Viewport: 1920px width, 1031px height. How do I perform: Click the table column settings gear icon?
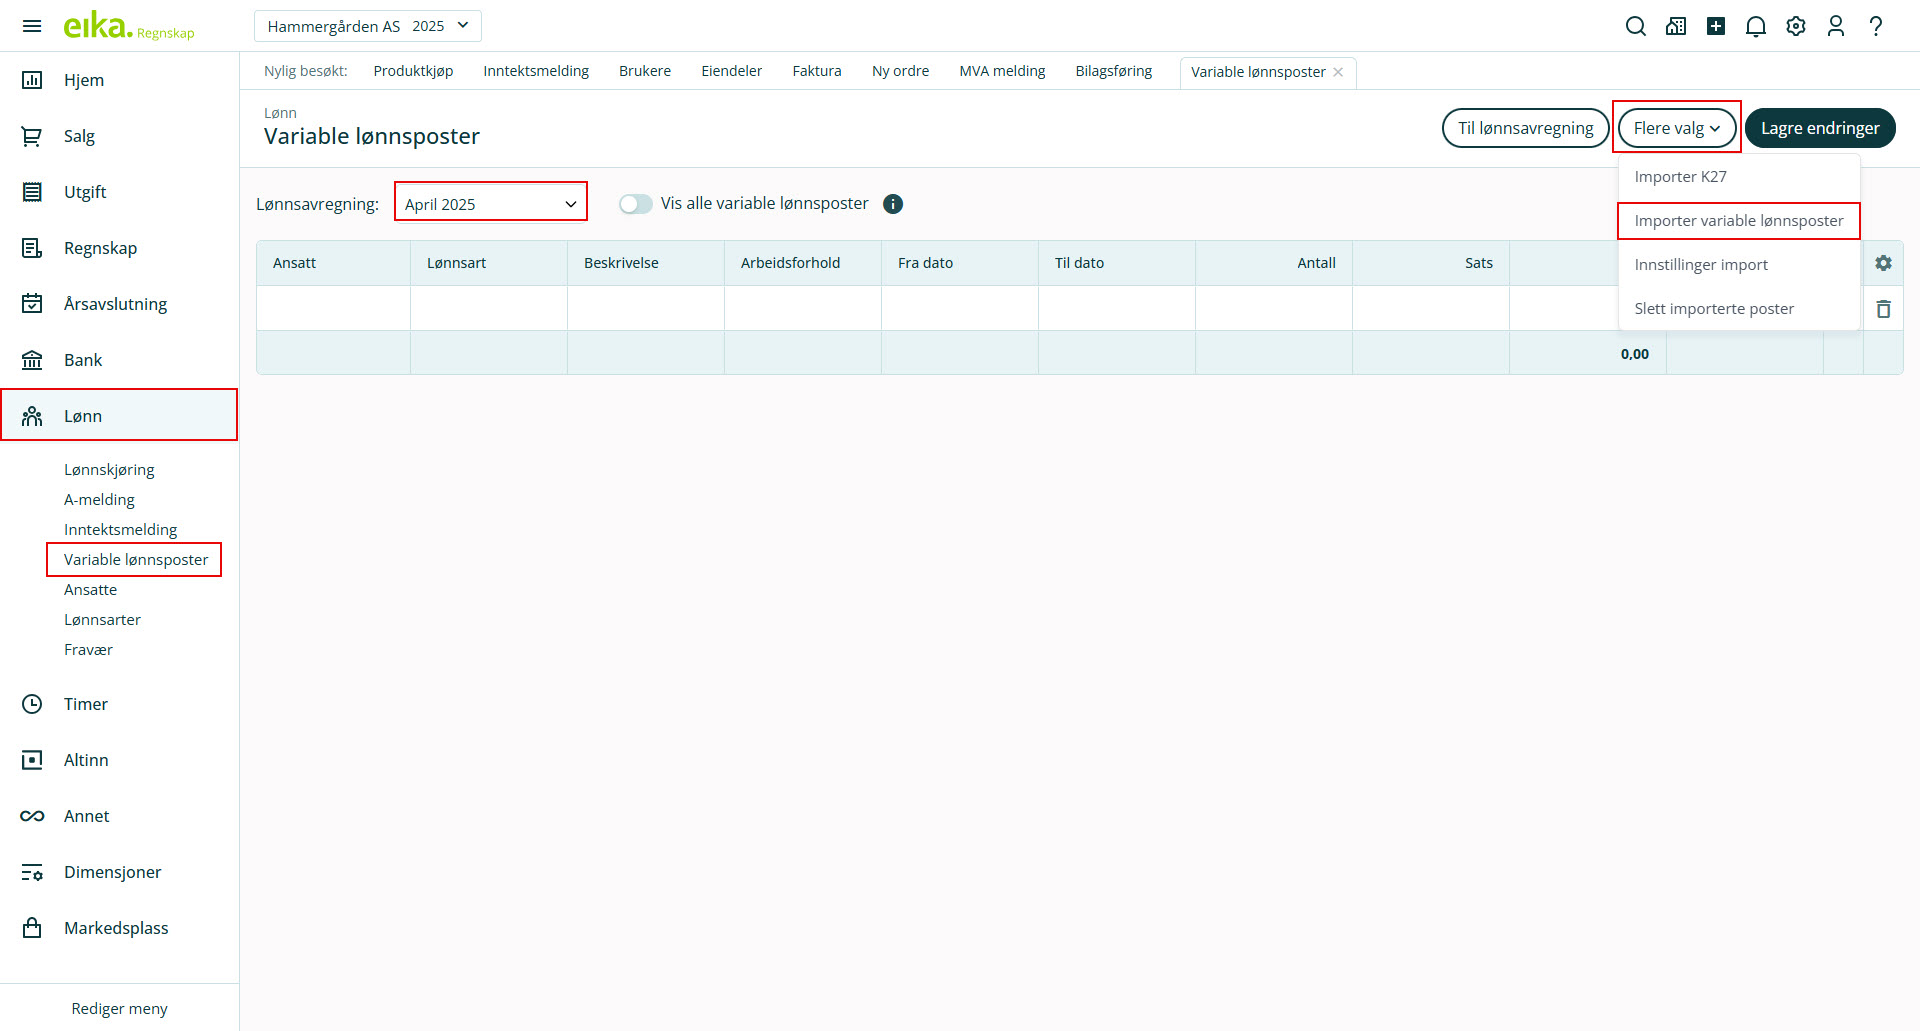[1883, 263]
